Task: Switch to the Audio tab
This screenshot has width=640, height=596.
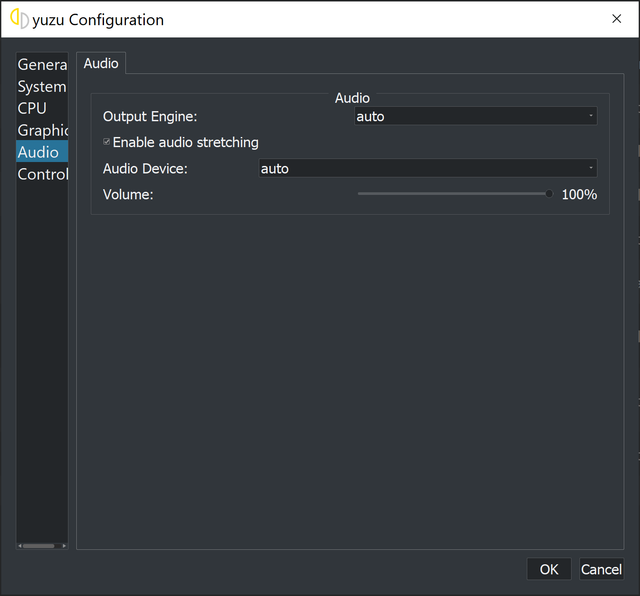Action: (101, 63)
